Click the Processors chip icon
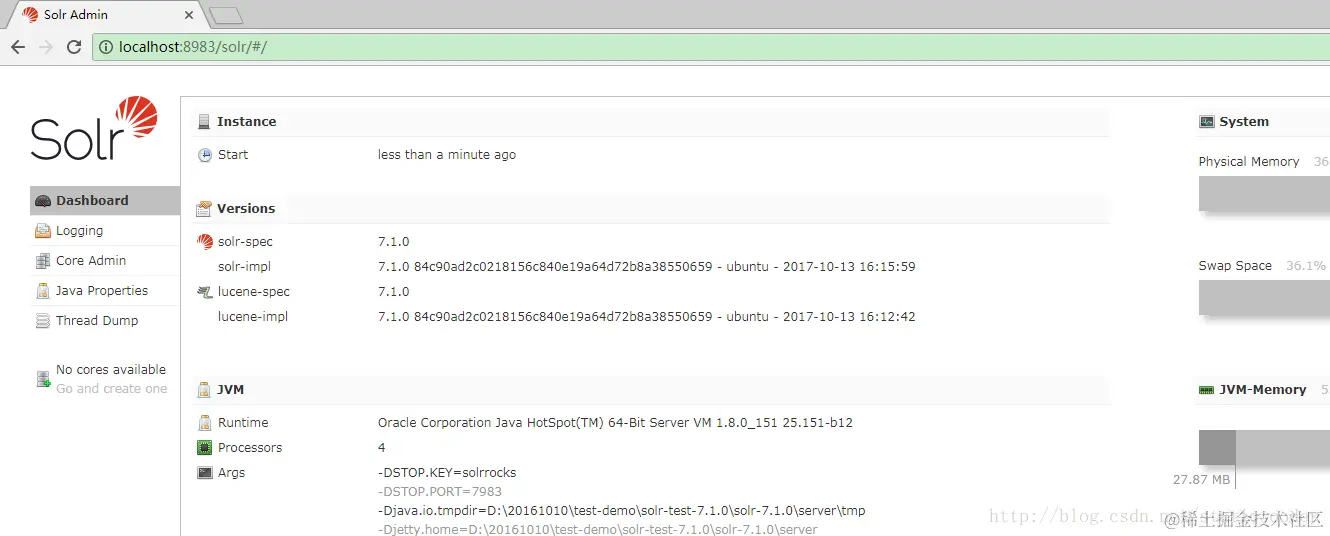This screenshot has width=1330, height=536. point(205,448)
